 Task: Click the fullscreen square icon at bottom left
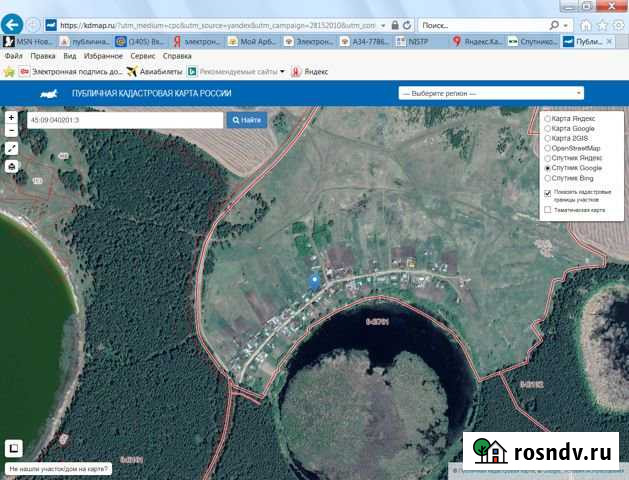coord(14,449)
